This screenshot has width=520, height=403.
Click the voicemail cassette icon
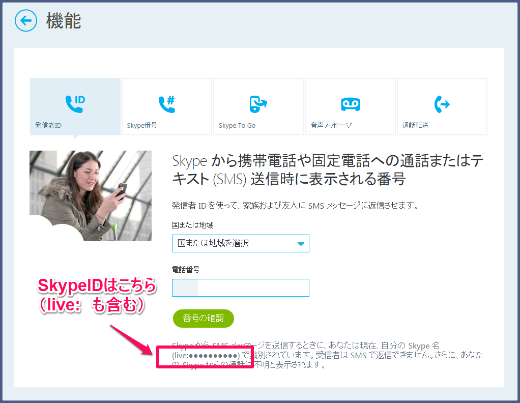(350, 104)
